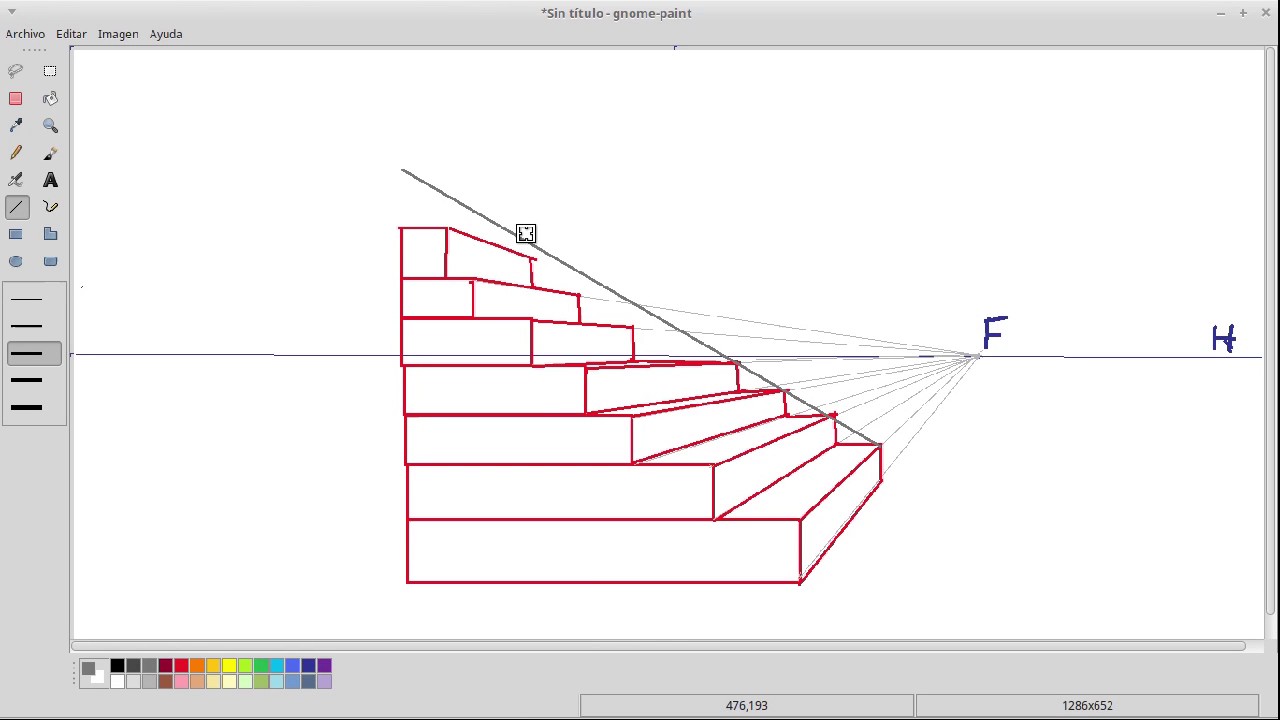Click the image size 1286x652 in status bar
This screenshot has height=720, width=1280.
[x=1087, y=706]
